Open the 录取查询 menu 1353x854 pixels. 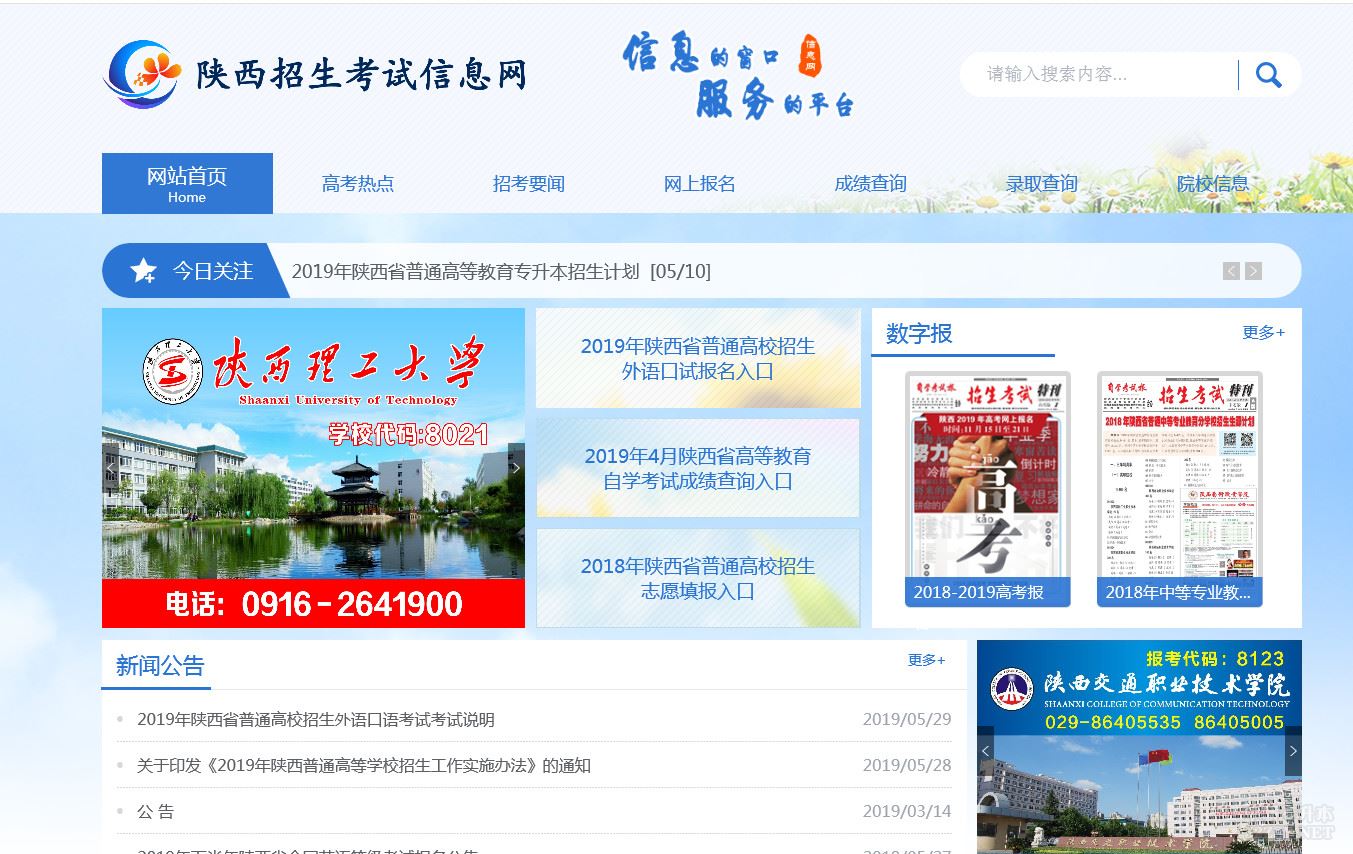(1042, 184)
